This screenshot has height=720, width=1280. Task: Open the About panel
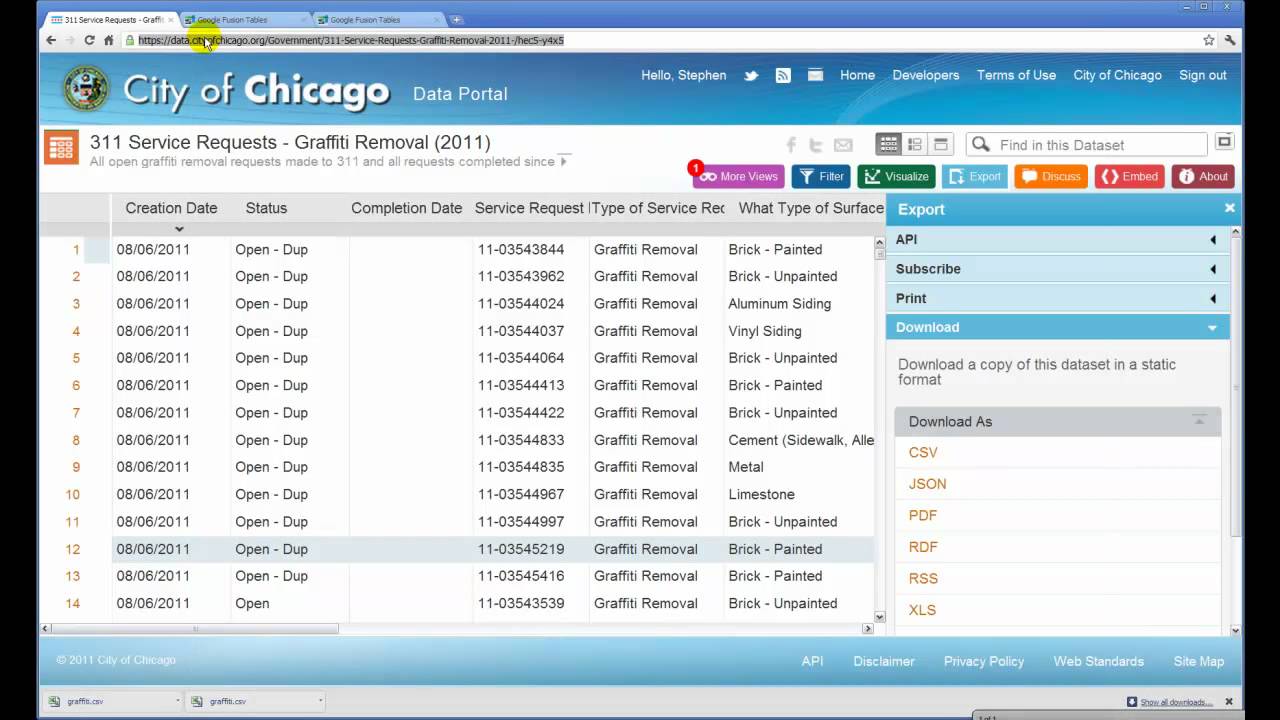pyautogui.click(x=1203, y=176)
